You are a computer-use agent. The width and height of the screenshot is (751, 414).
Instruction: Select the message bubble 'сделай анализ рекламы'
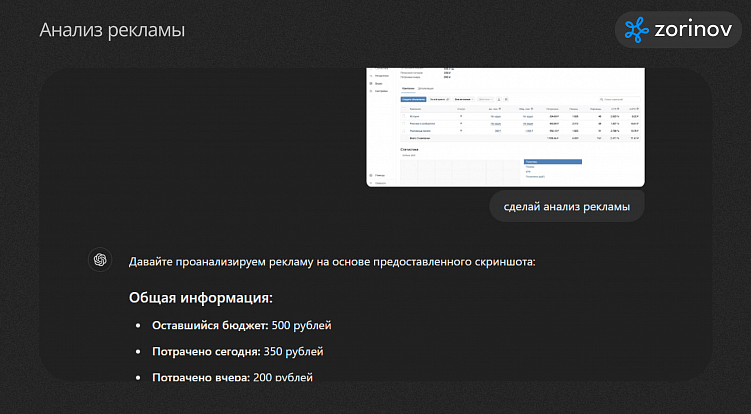[x=567, y=207]
